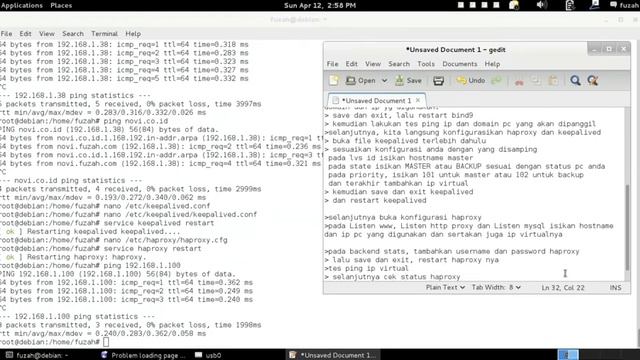Switch to Unsaved Document 1 taskbar entry

pyautogui.click(x=333, y=355)
